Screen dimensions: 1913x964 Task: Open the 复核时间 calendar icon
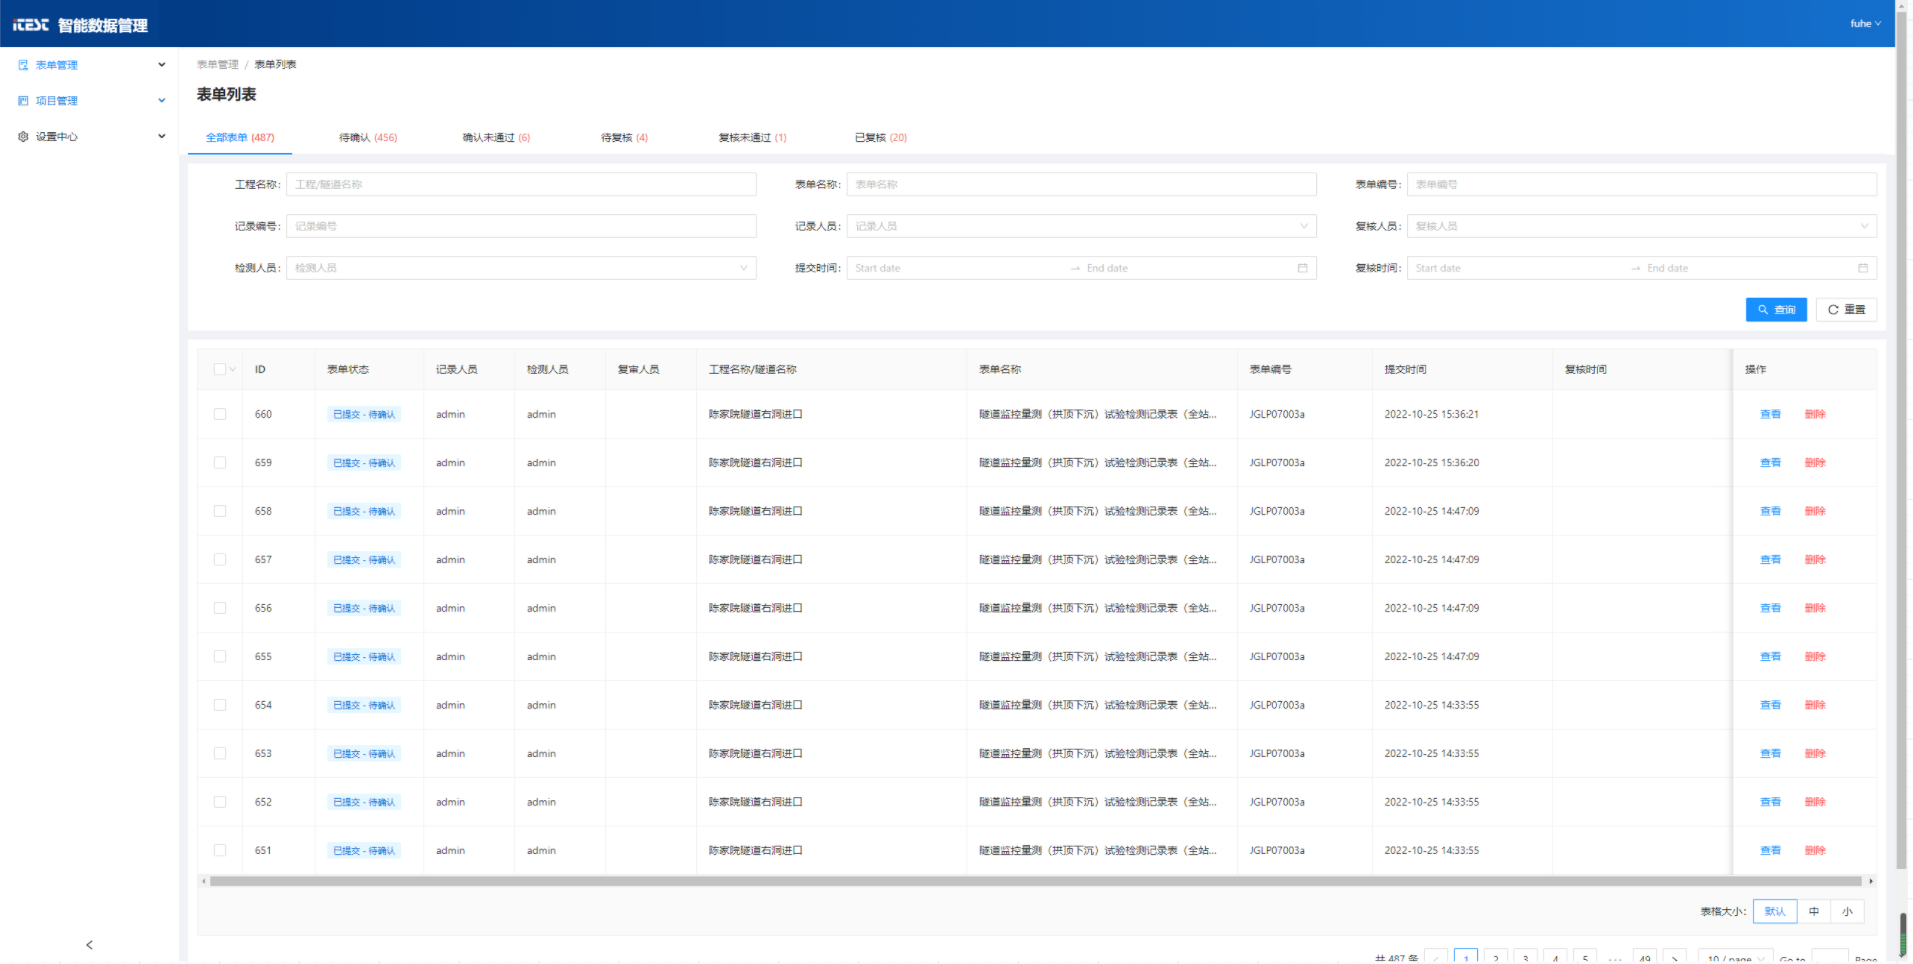point(1862,268)
